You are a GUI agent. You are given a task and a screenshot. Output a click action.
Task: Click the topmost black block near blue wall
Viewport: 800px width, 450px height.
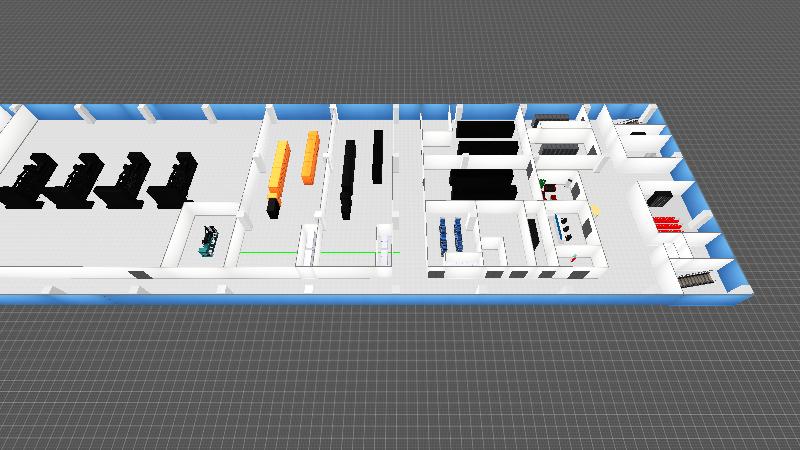486,129
